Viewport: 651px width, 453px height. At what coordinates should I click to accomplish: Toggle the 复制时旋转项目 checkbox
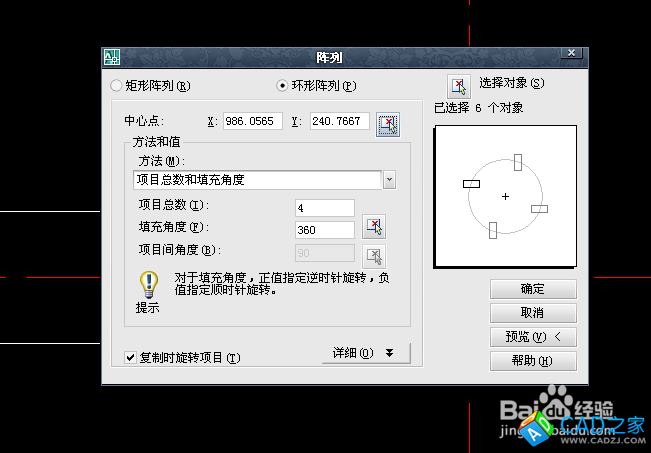click(x=130, y=358)
